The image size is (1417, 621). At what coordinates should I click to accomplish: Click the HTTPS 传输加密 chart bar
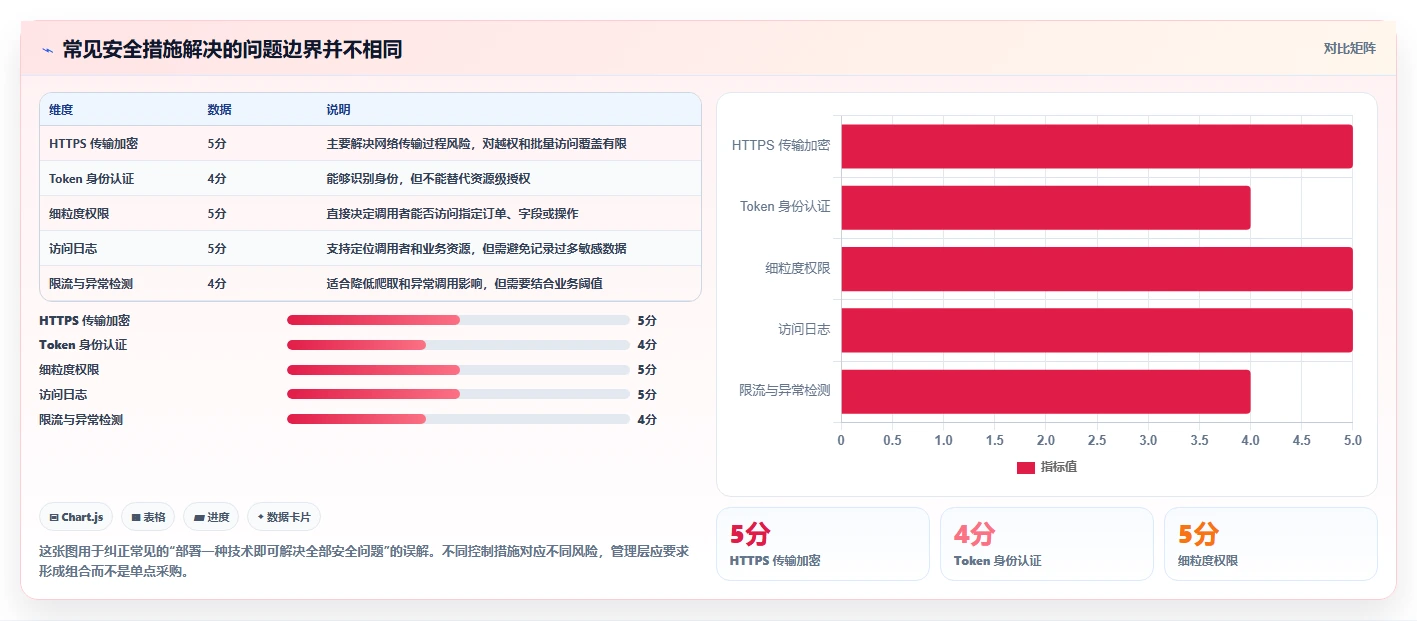1097,146
